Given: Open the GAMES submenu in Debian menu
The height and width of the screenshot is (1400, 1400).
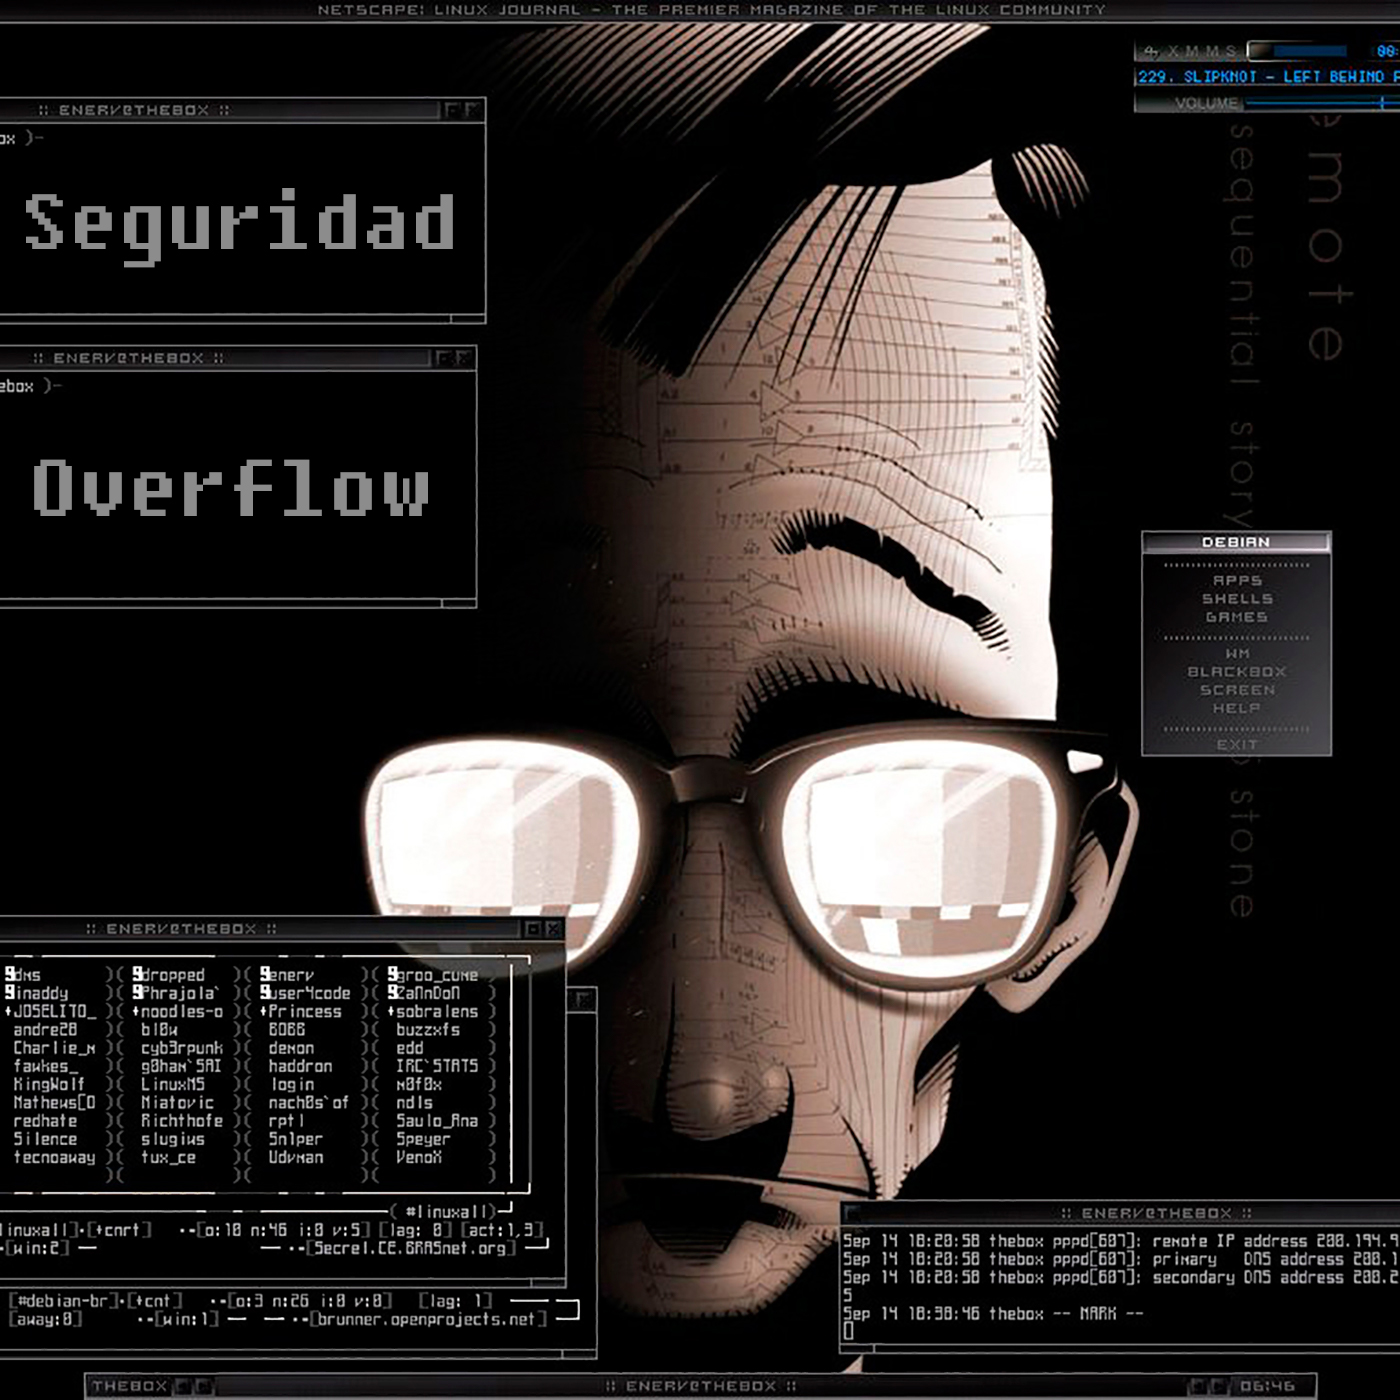Looking at the screenshot, I should (1237, 617).
